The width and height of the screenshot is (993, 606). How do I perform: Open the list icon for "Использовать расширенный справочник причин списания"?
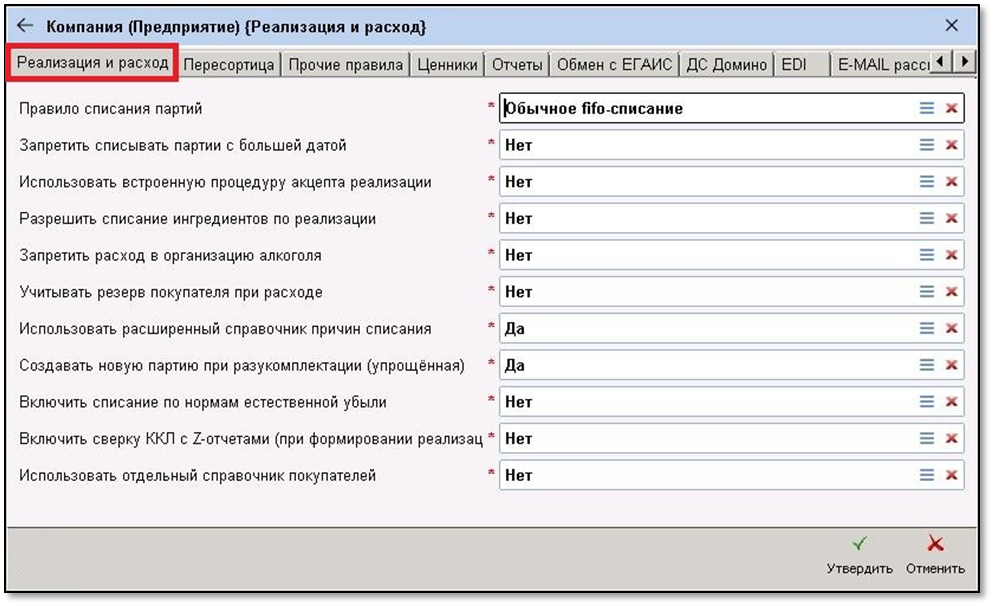928,328
